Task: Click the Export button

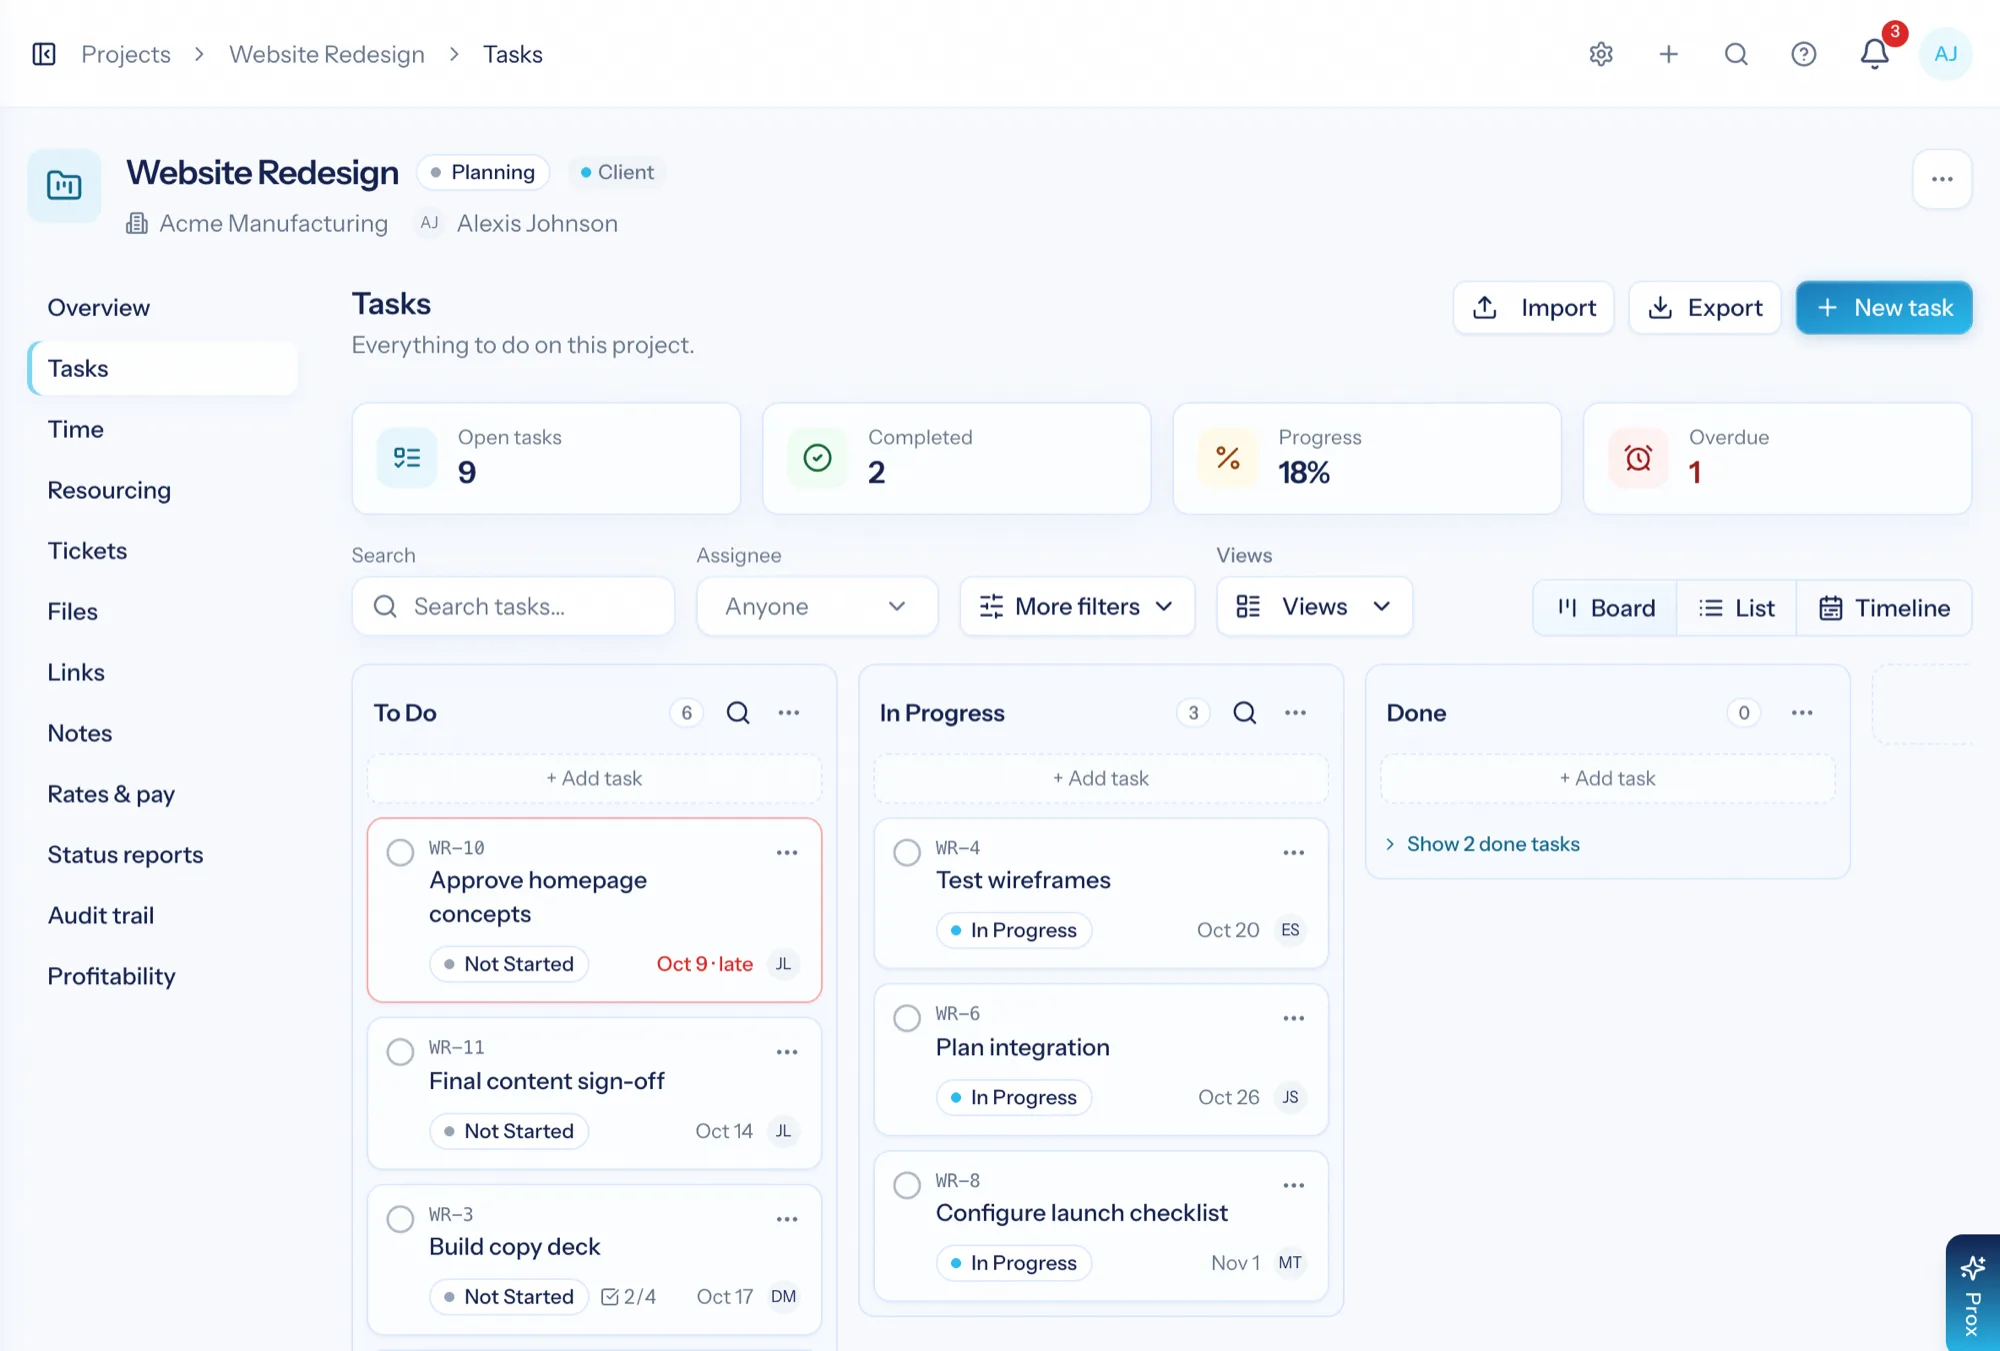Action: point(1704,308)
